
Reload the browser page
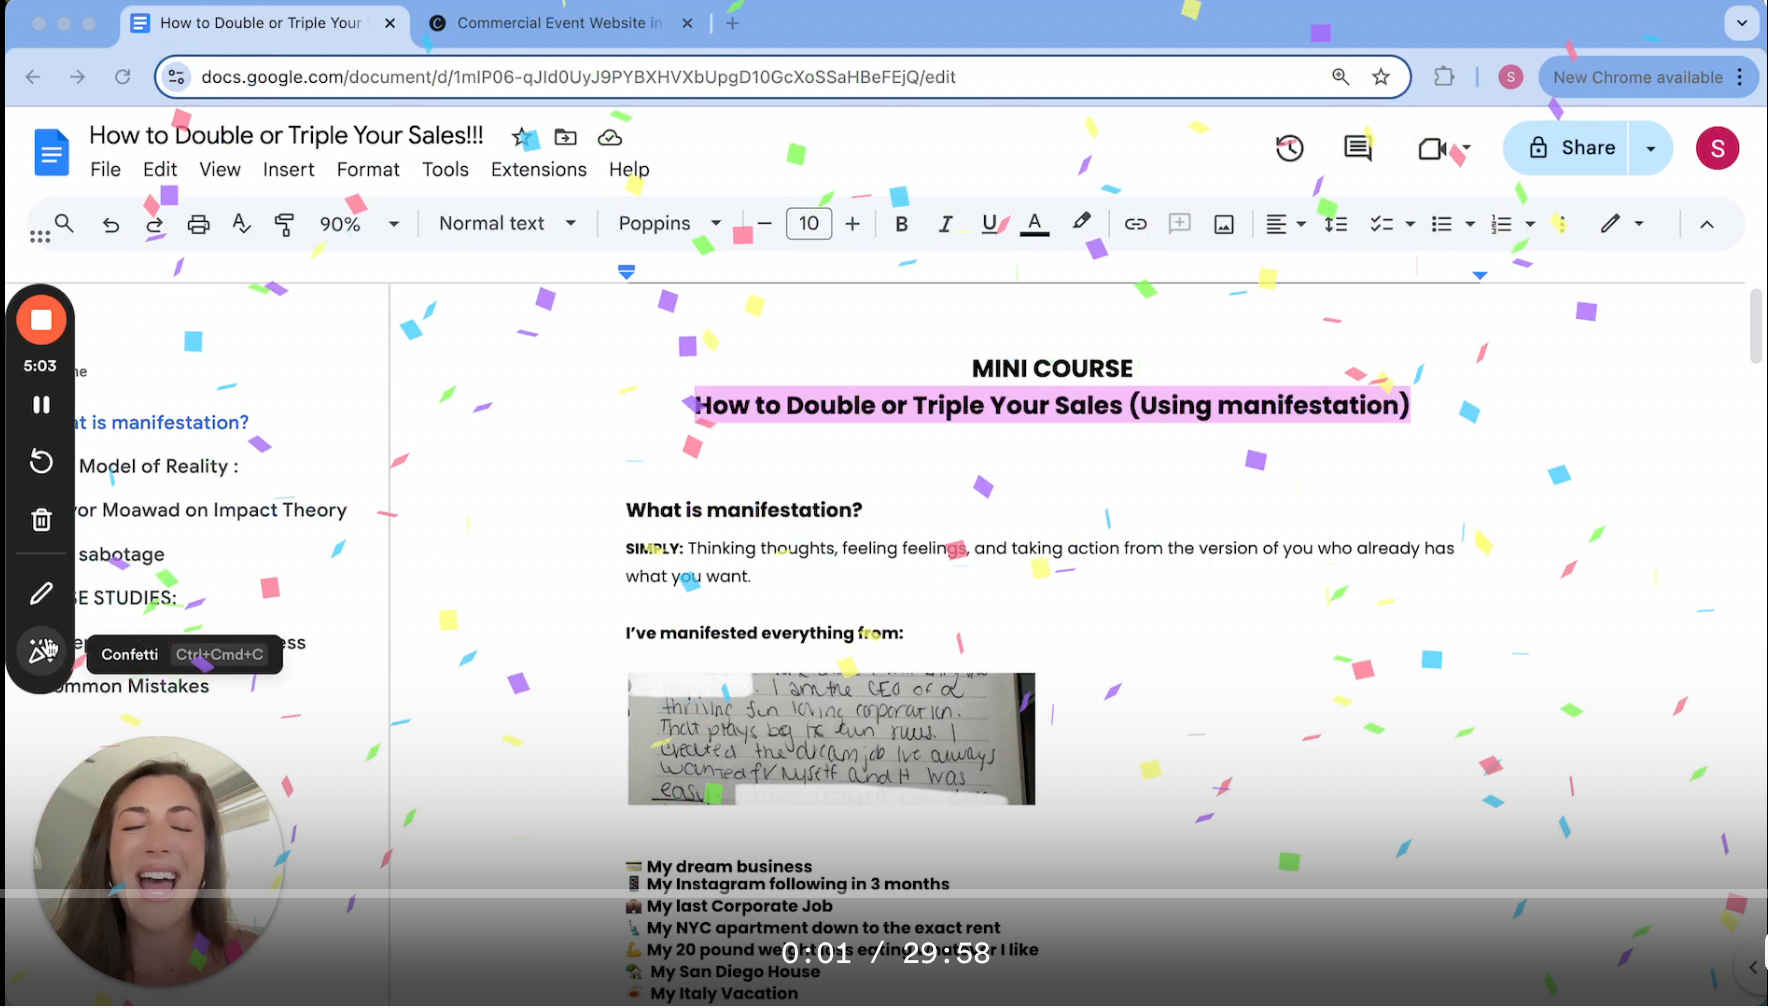click(122, 77)
